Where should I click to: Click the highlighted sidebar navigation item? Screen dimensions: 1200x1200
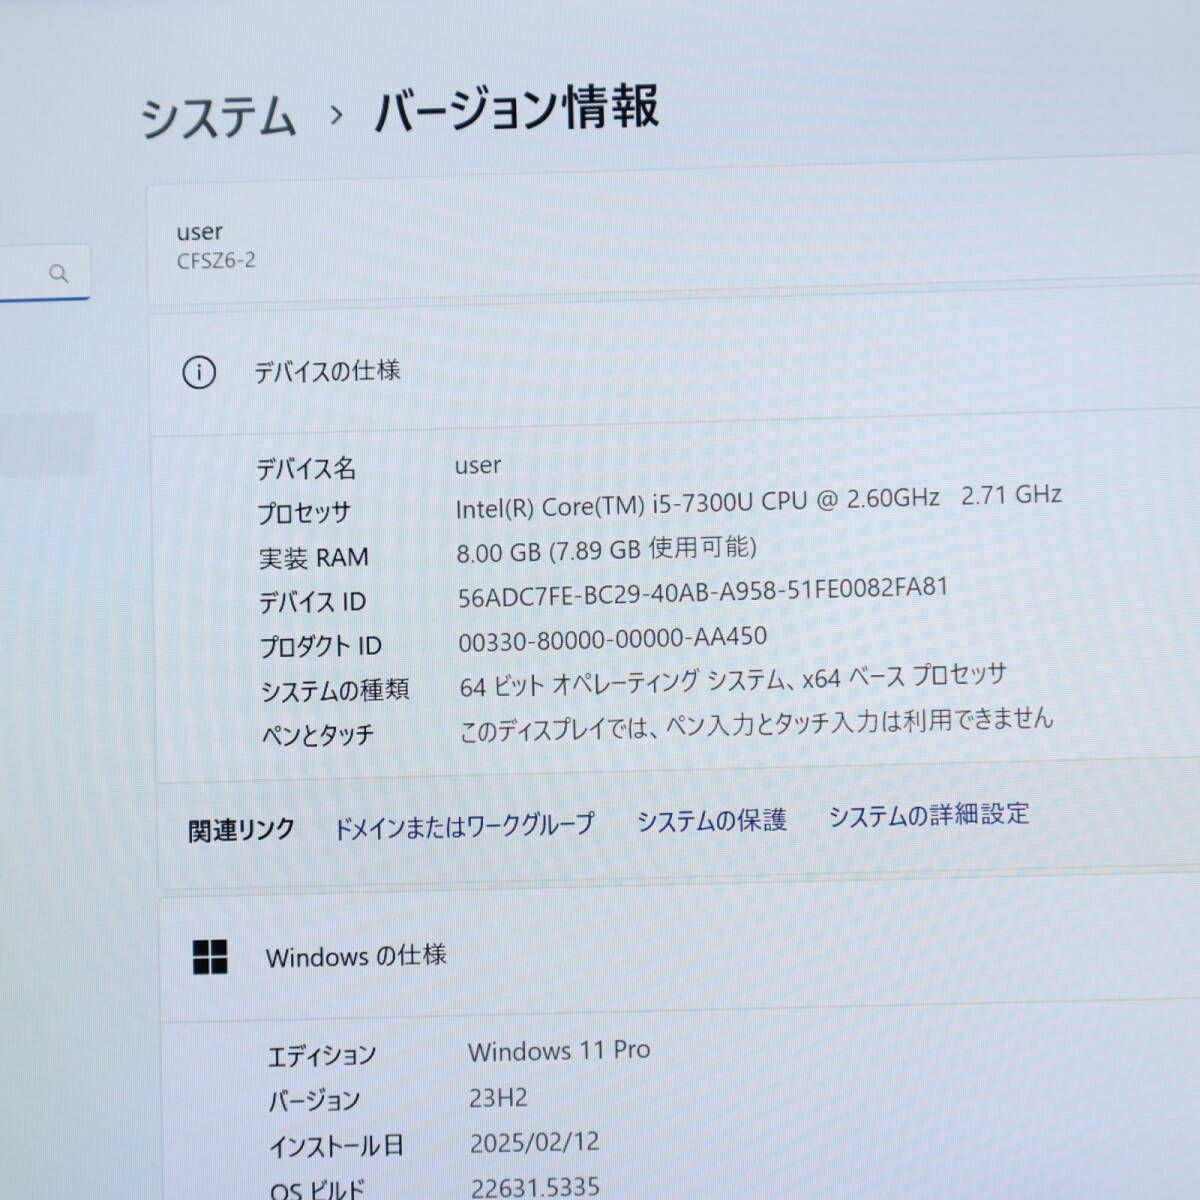(46, 444)
